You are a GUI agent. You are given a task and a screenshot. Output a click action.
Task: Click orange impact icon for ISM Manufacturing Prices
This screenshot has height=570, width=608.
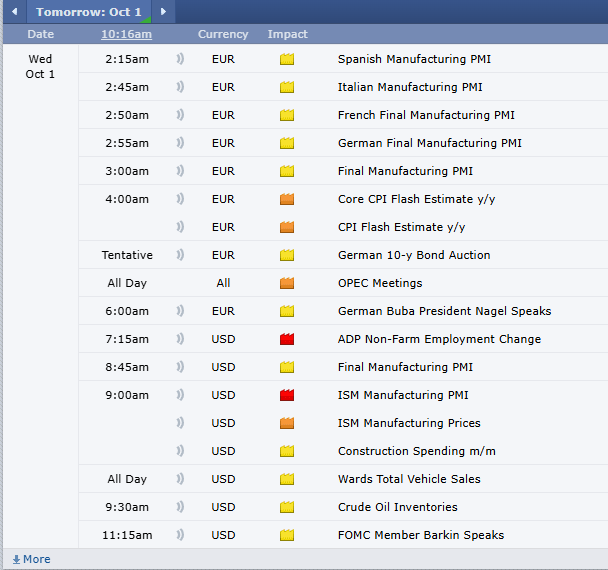click(287, 423)
